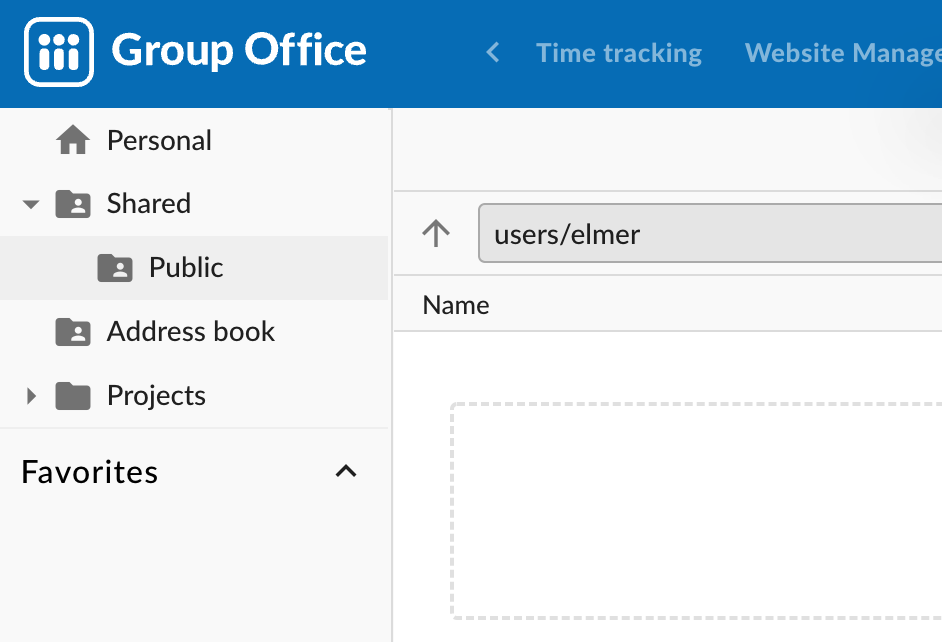Viewport: 942px width, 642px height.
Task: Go up one folder level arrow
Action: pos(436,234)
